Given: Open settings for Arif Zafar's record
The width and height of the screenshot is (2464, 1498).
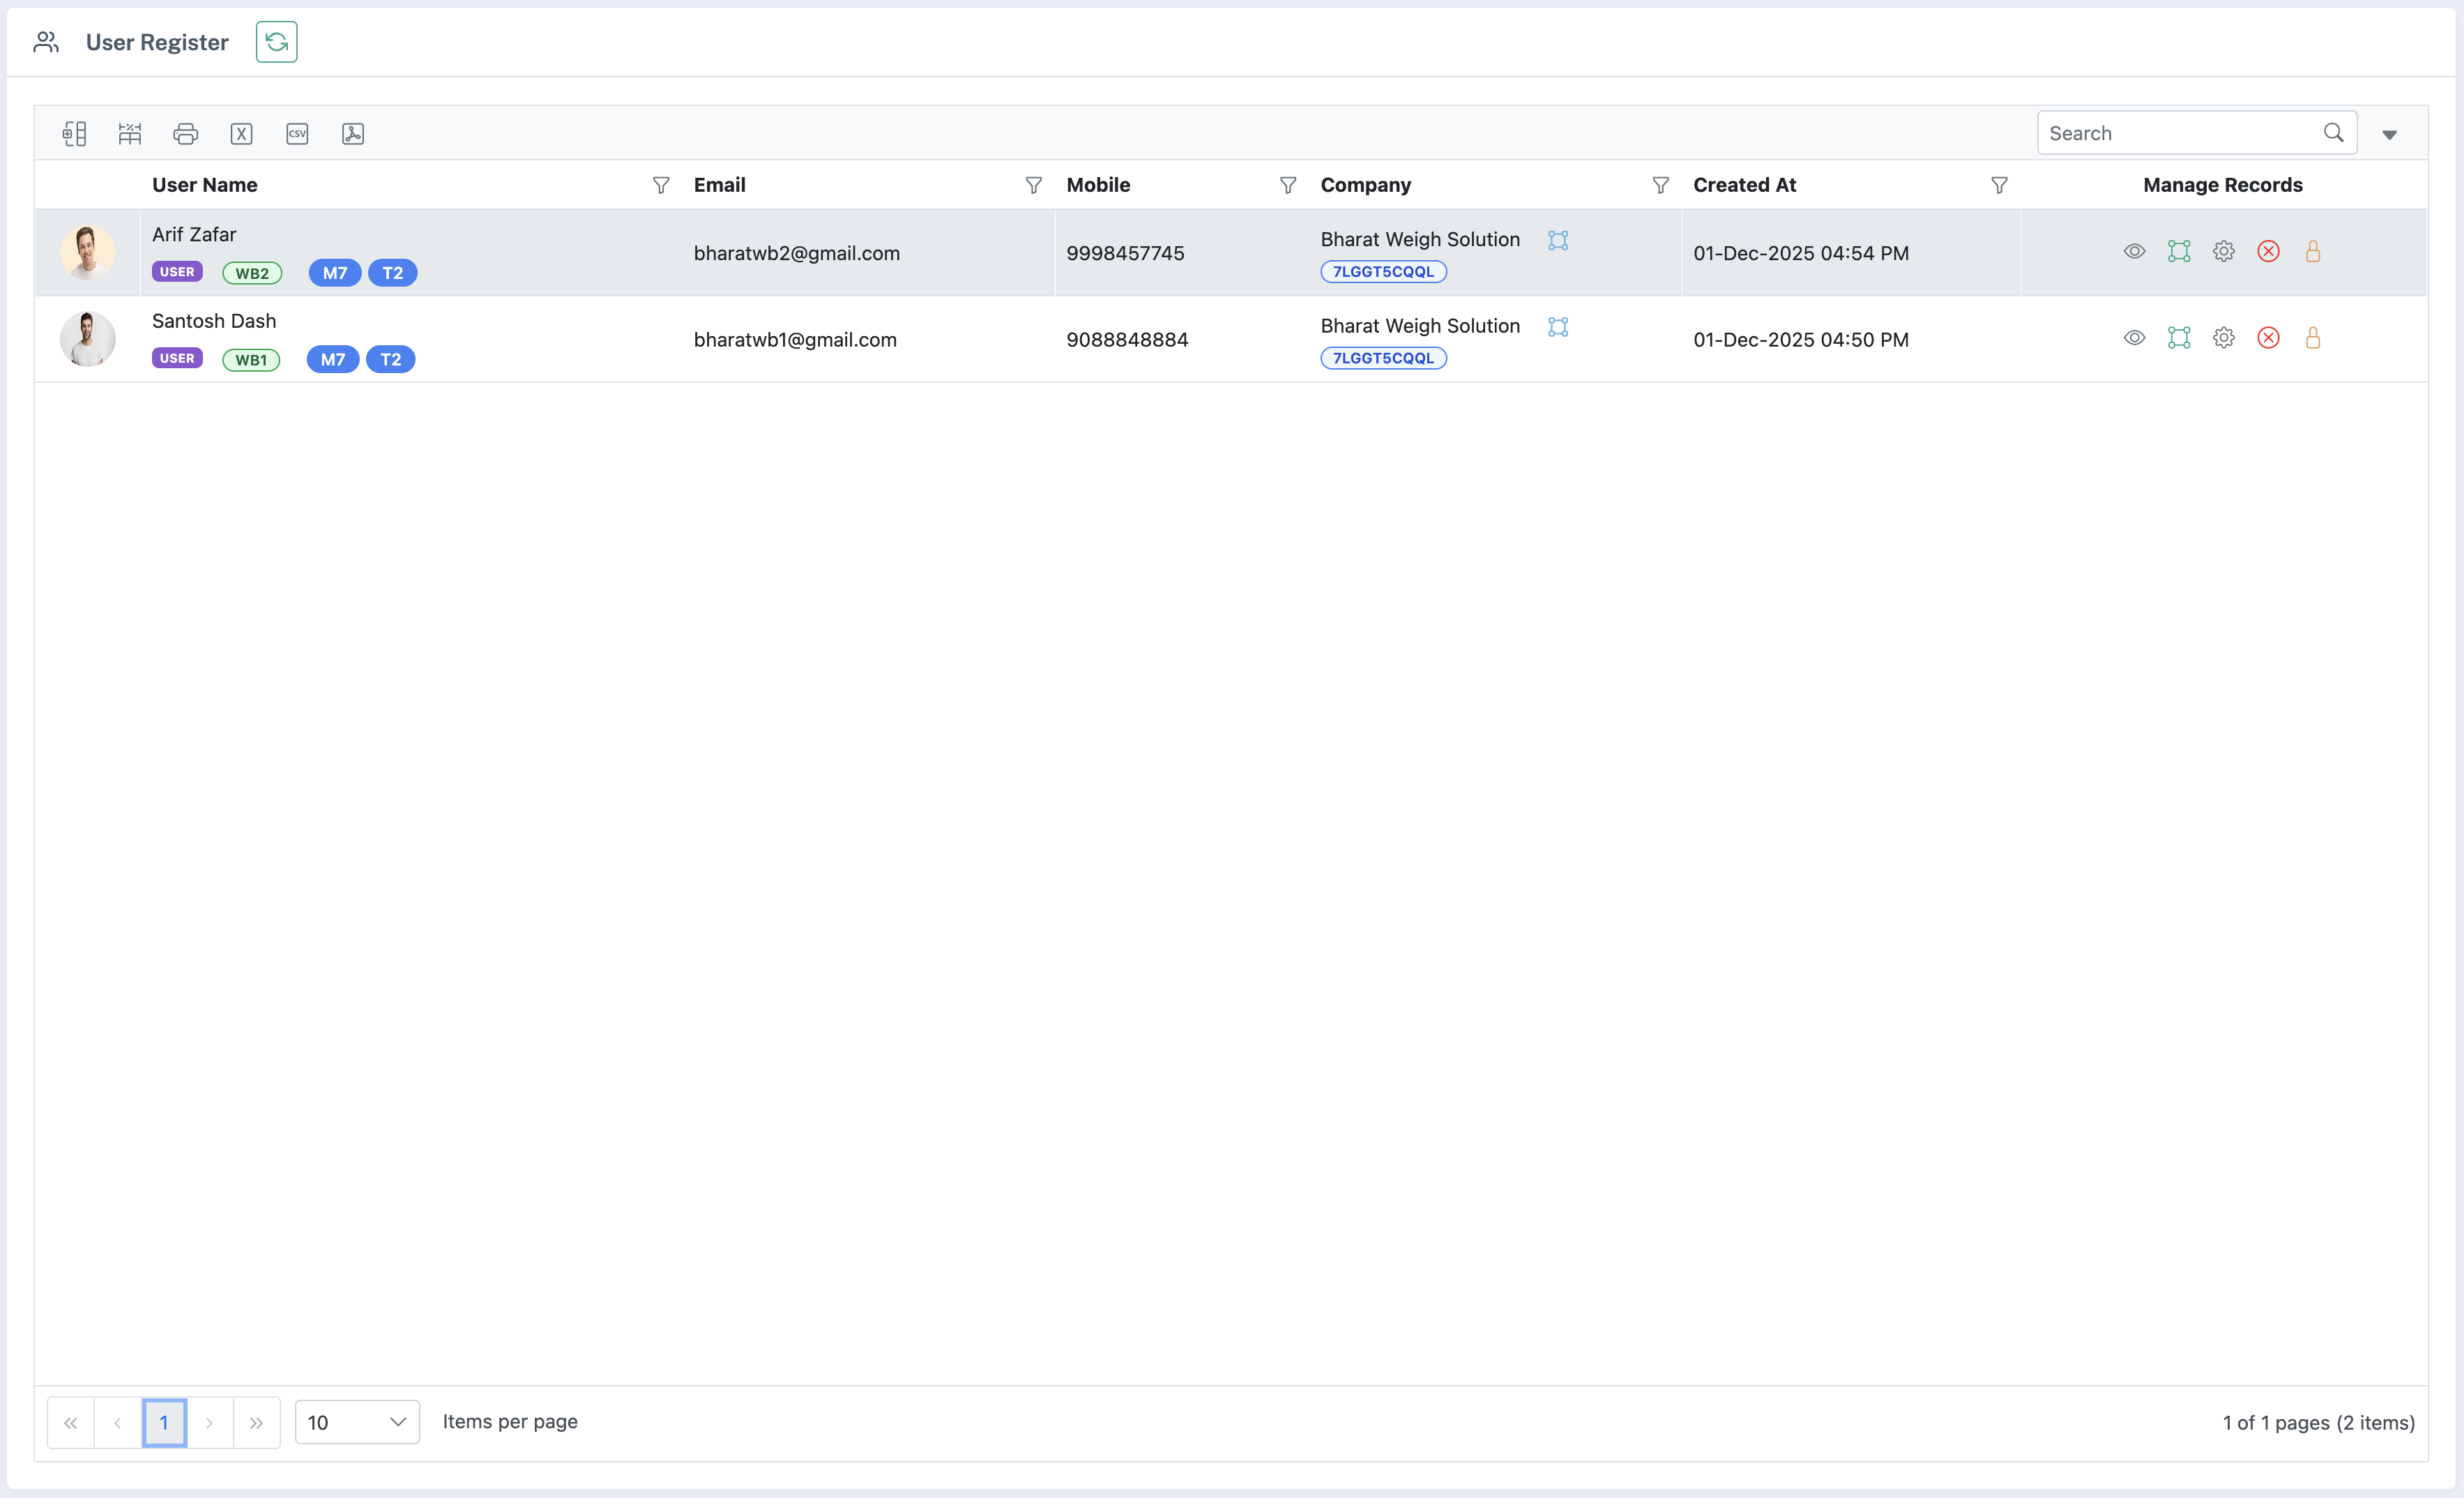Looking at the screenshot, I should pyautogui.click(x=2223, y=251).
